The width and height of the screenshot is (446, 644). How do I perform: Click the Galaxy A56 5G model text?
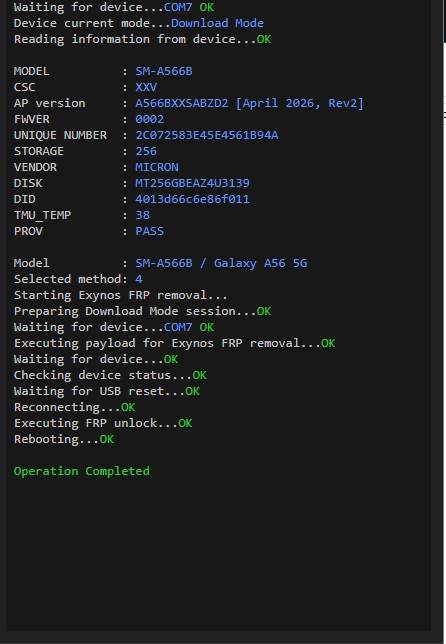click(260, 263)
